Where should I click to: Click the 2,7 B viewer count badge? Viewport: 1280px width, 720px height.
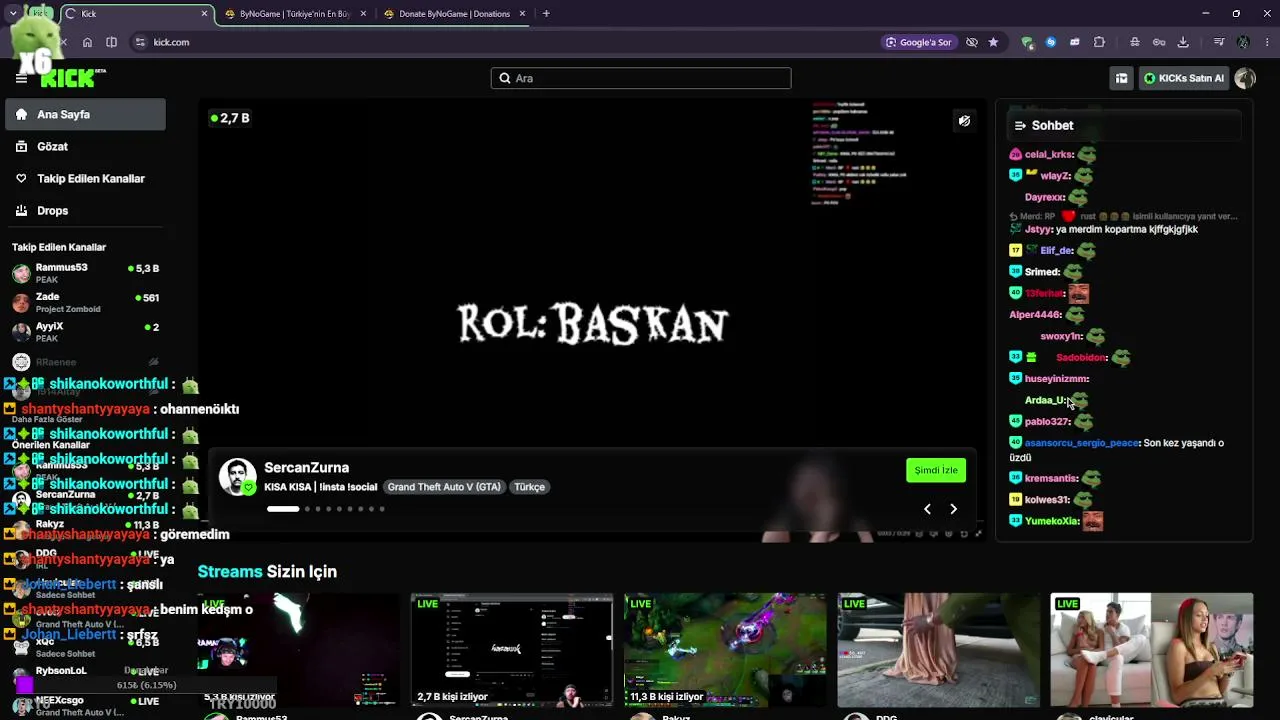(230, 118)
